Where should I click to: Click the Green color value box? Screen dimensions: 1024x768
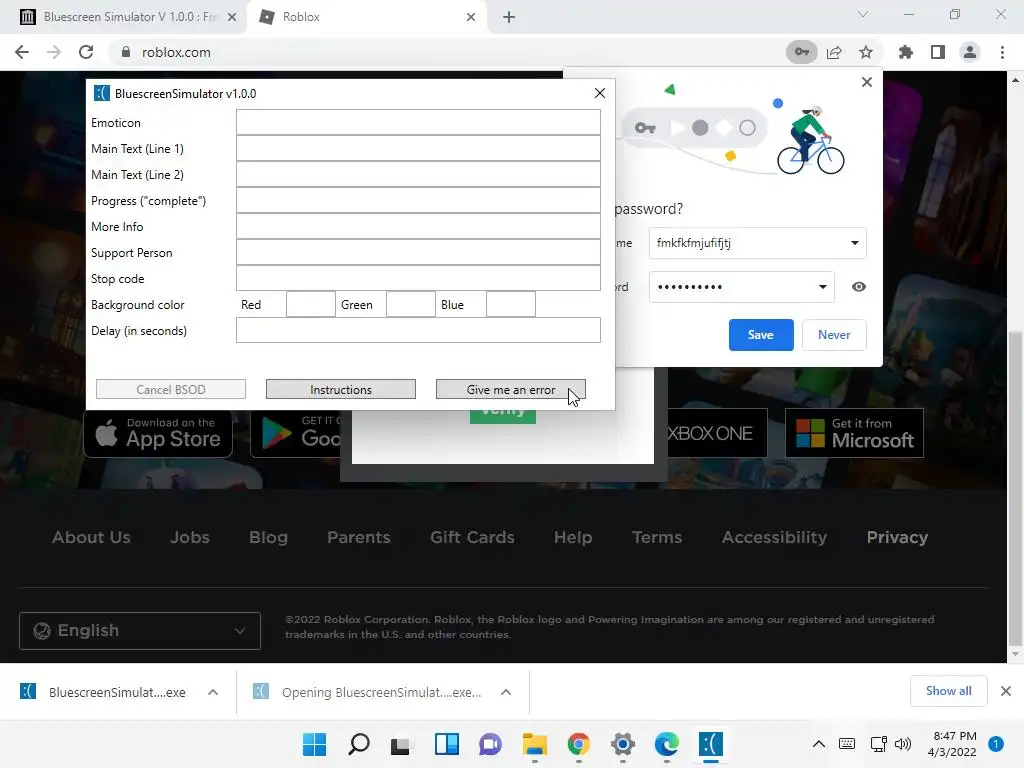pos(411,304)
